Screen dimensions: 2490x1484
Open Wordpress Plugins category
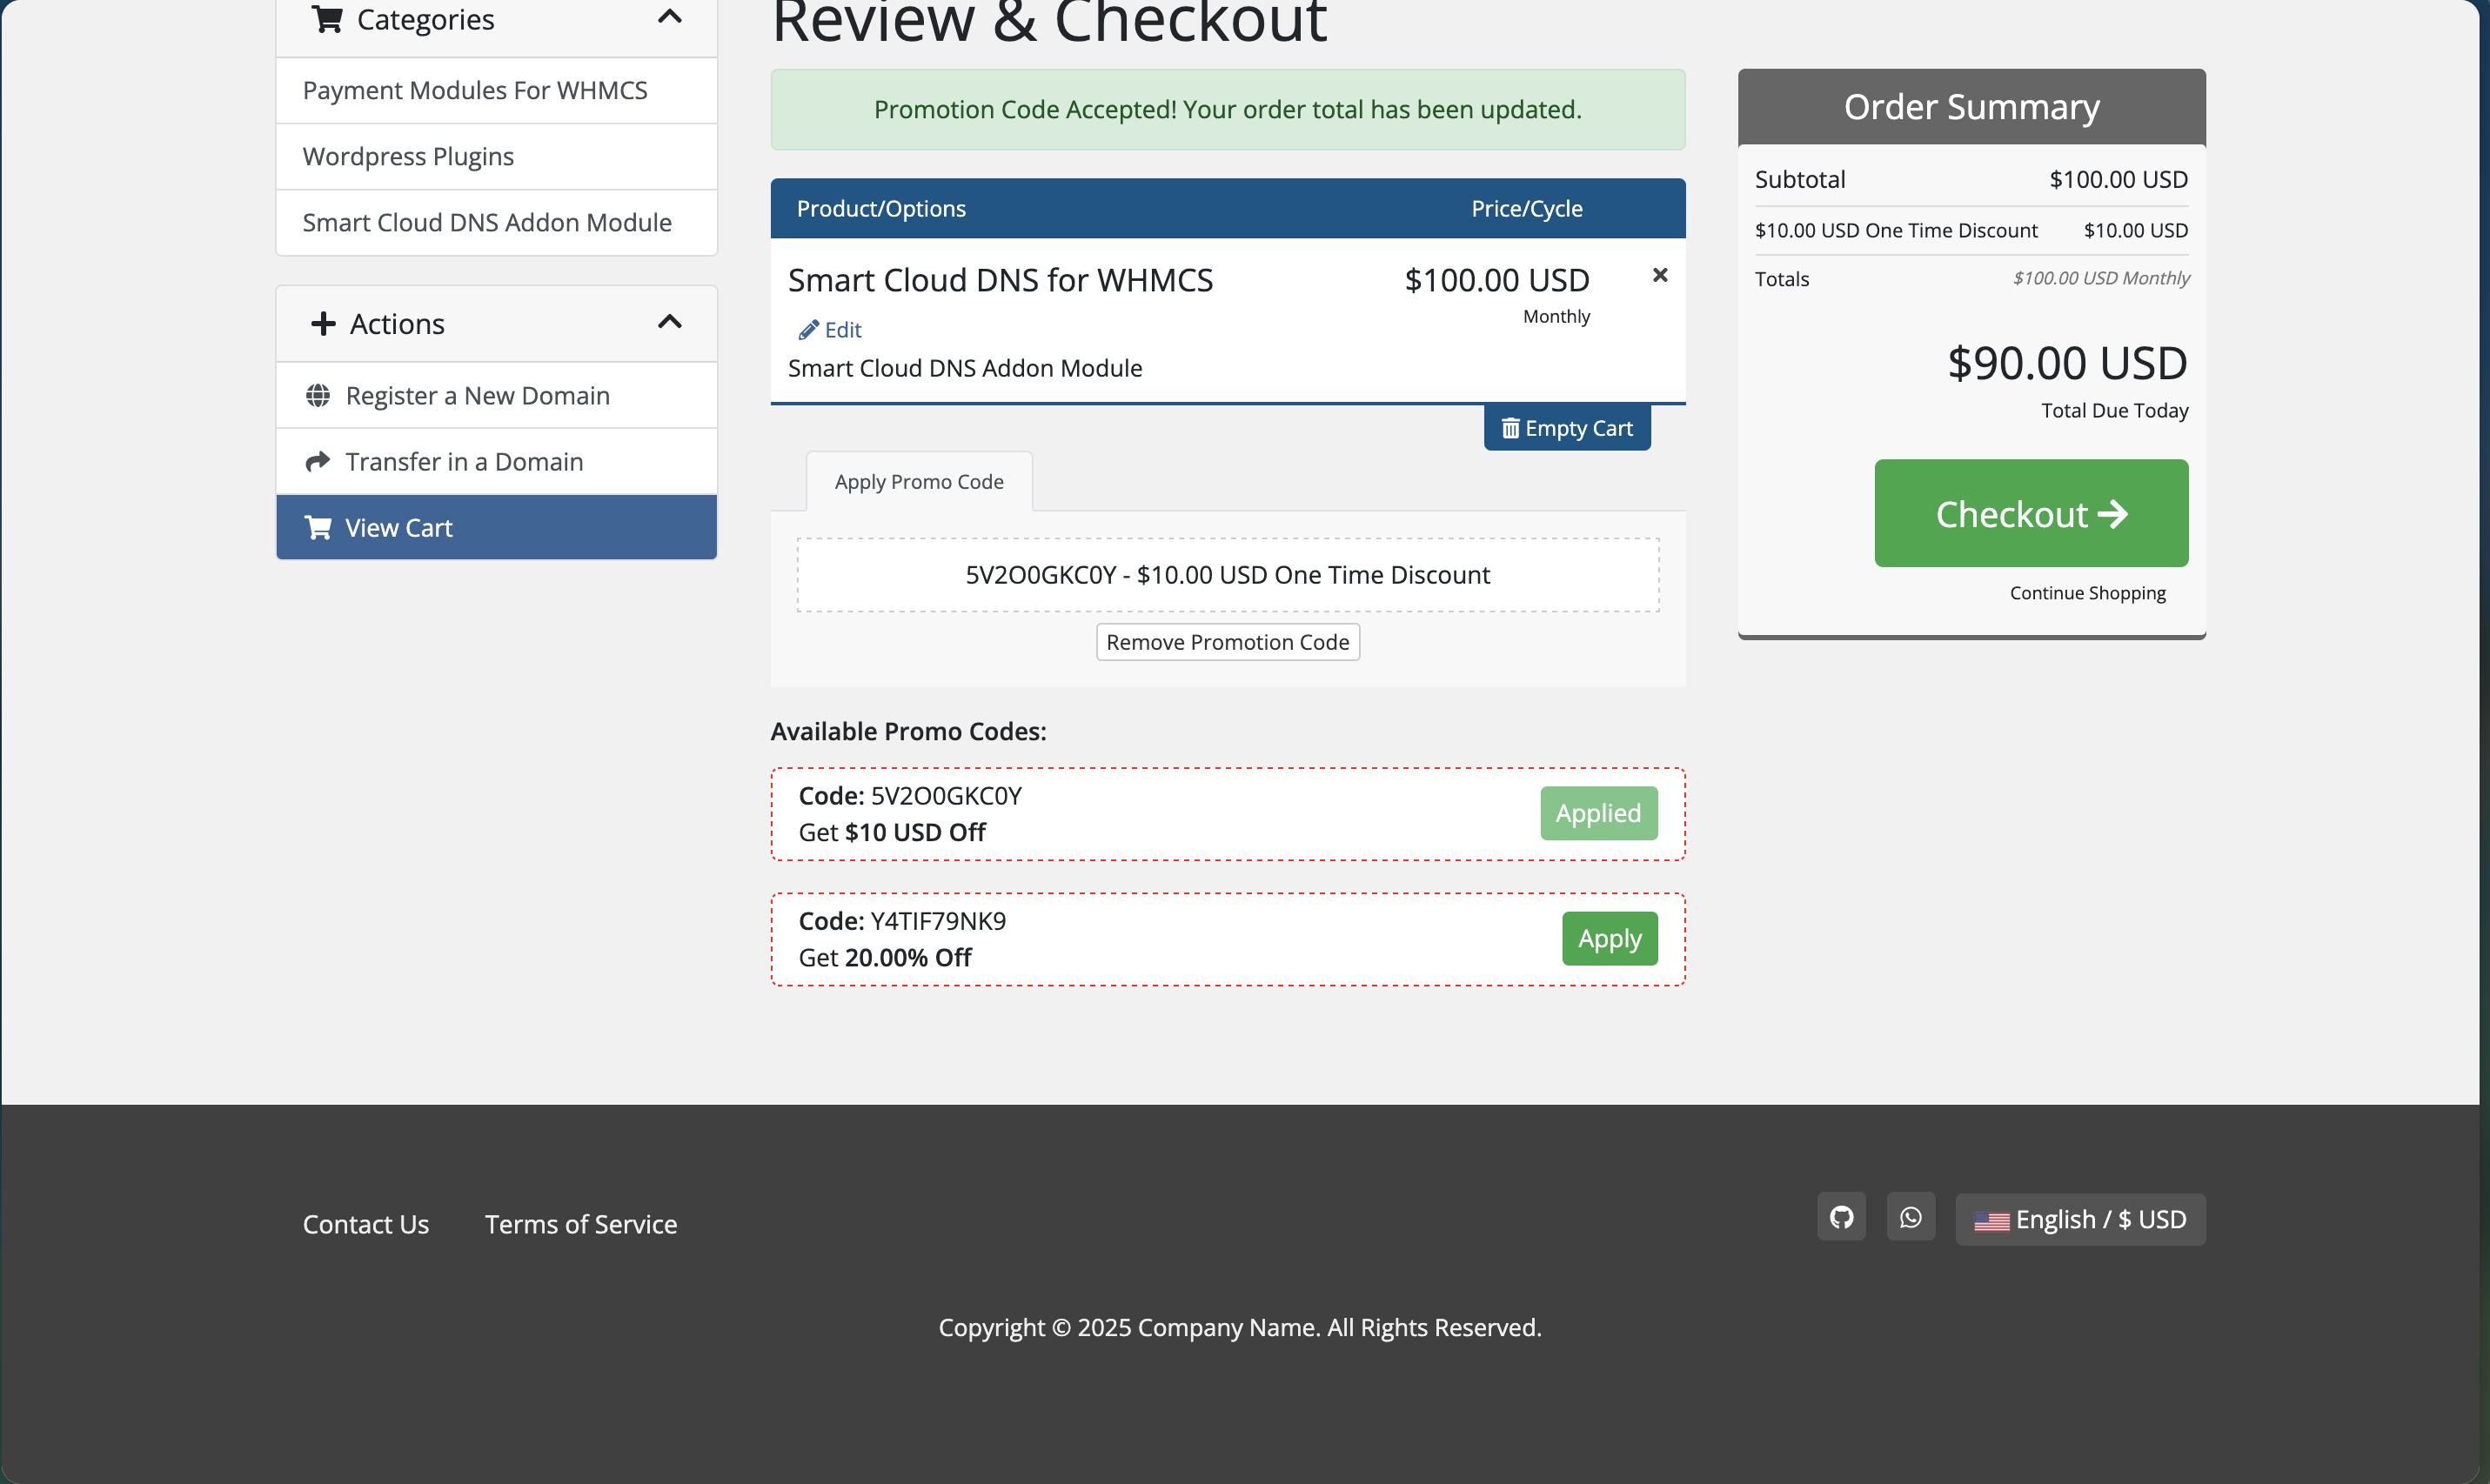pos(408,157)
